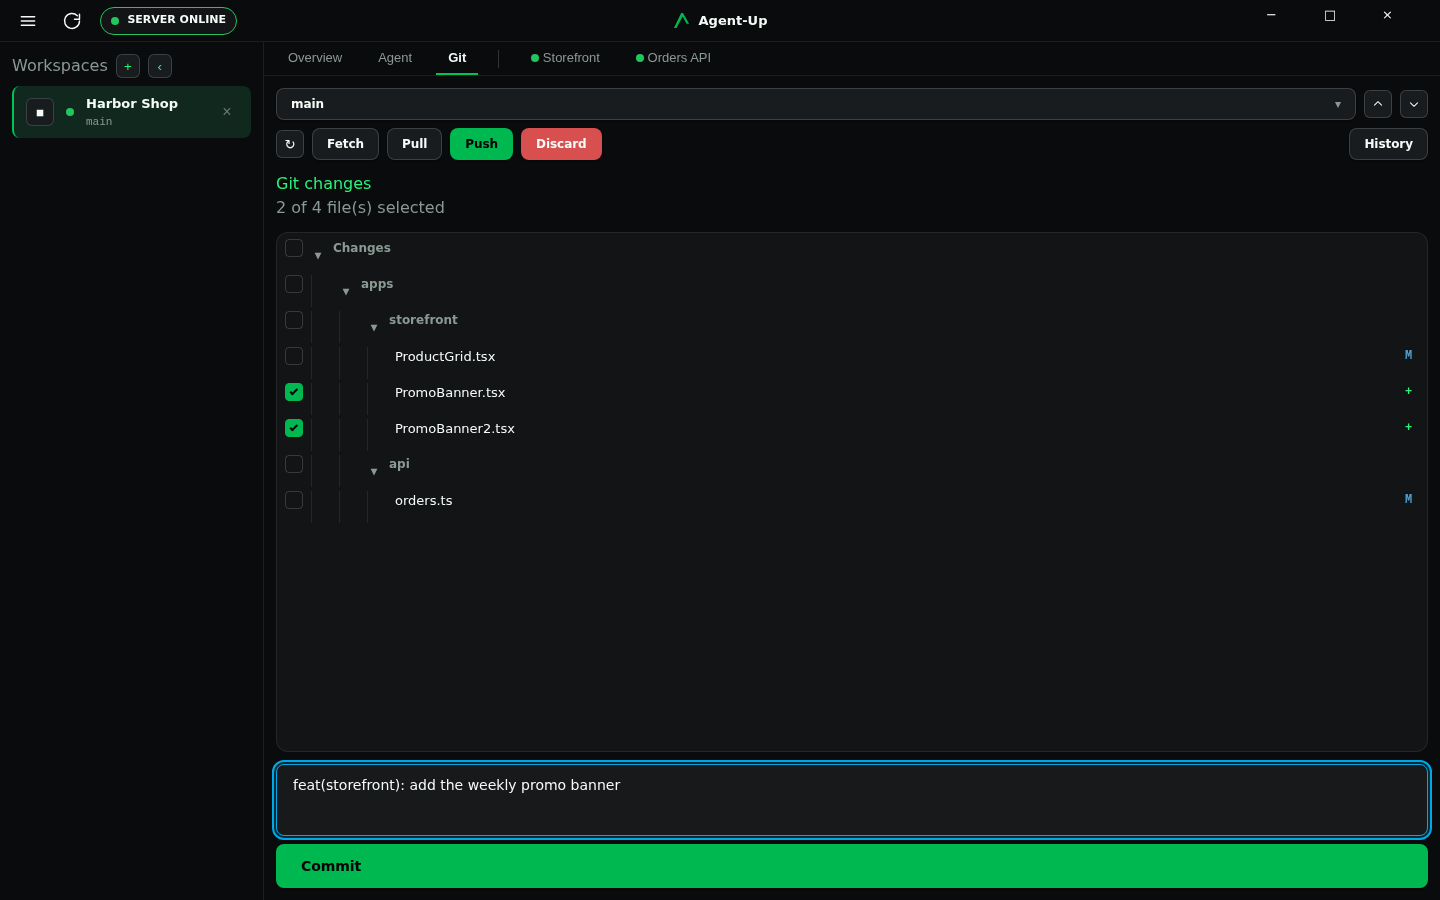Toggle the Changes root checkbox
Image resolution: width=1440 pixels, height=900 pixels.
(294, 248)
